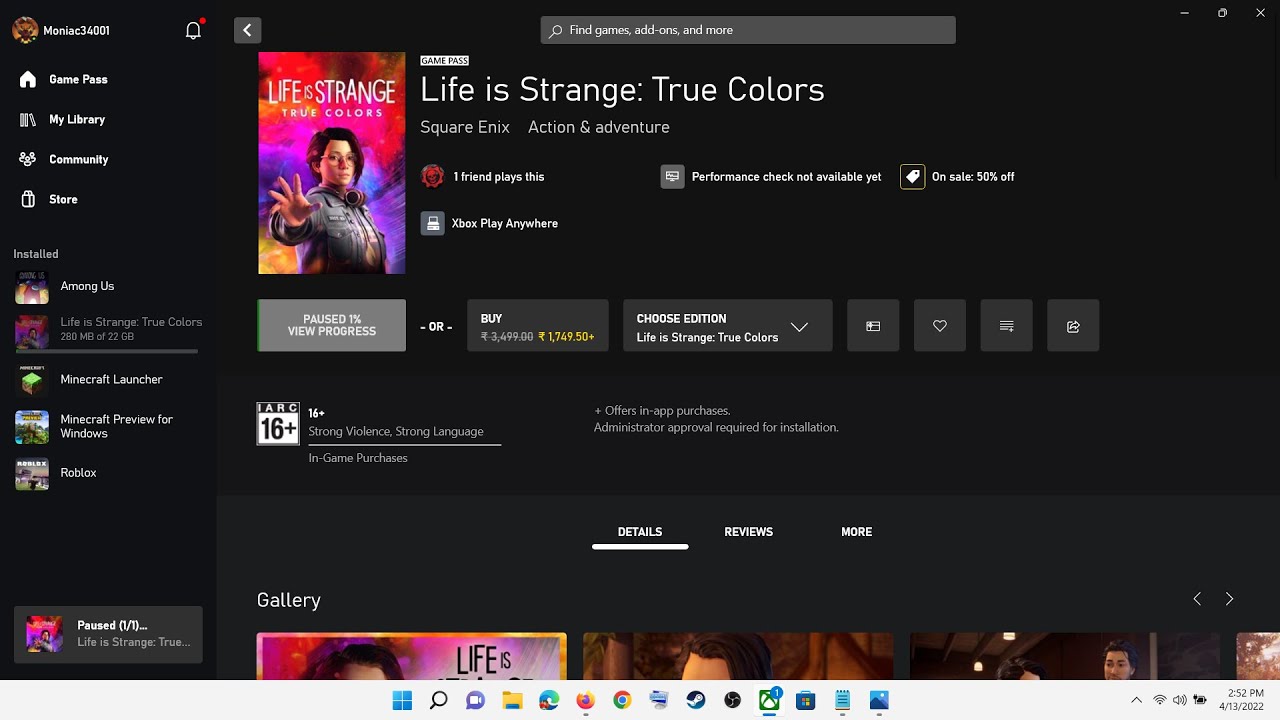Open the Action & adventure genre link

[599, 127]
